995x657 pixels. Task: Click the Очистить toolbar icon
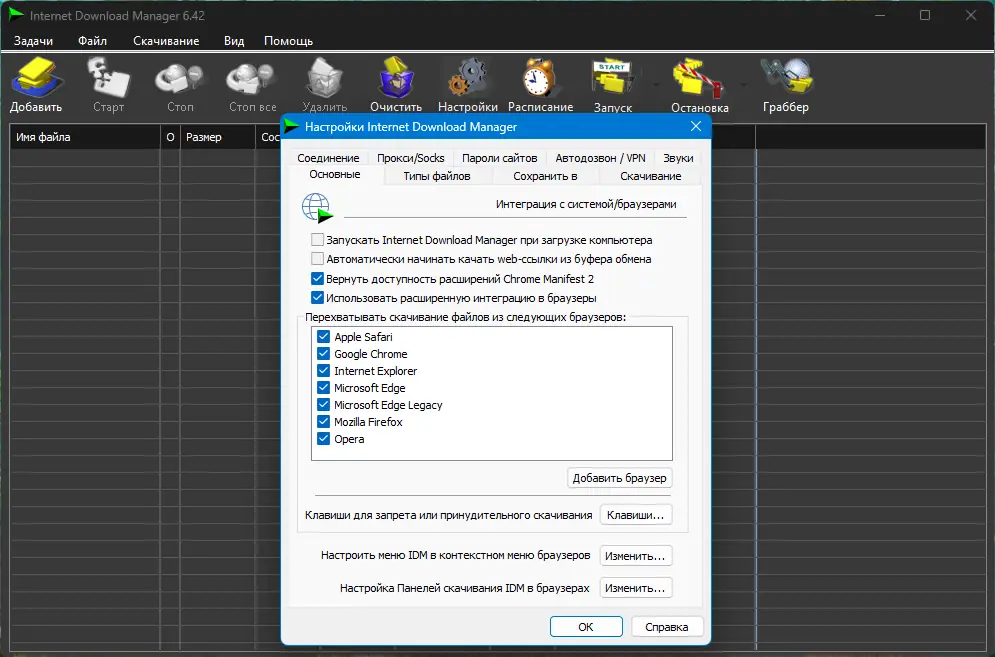pos(396,77)
